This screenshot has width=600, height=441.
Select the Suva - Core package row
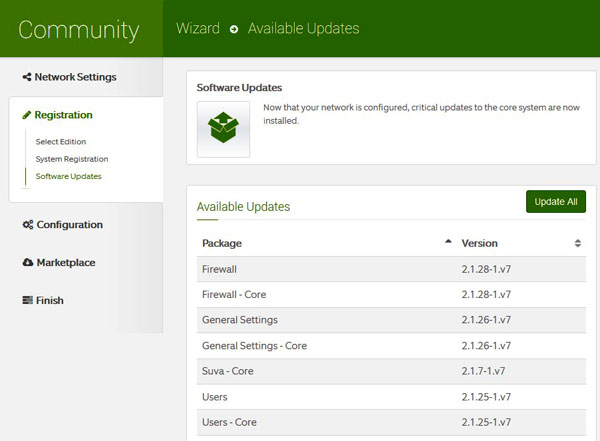pos(391,371)
